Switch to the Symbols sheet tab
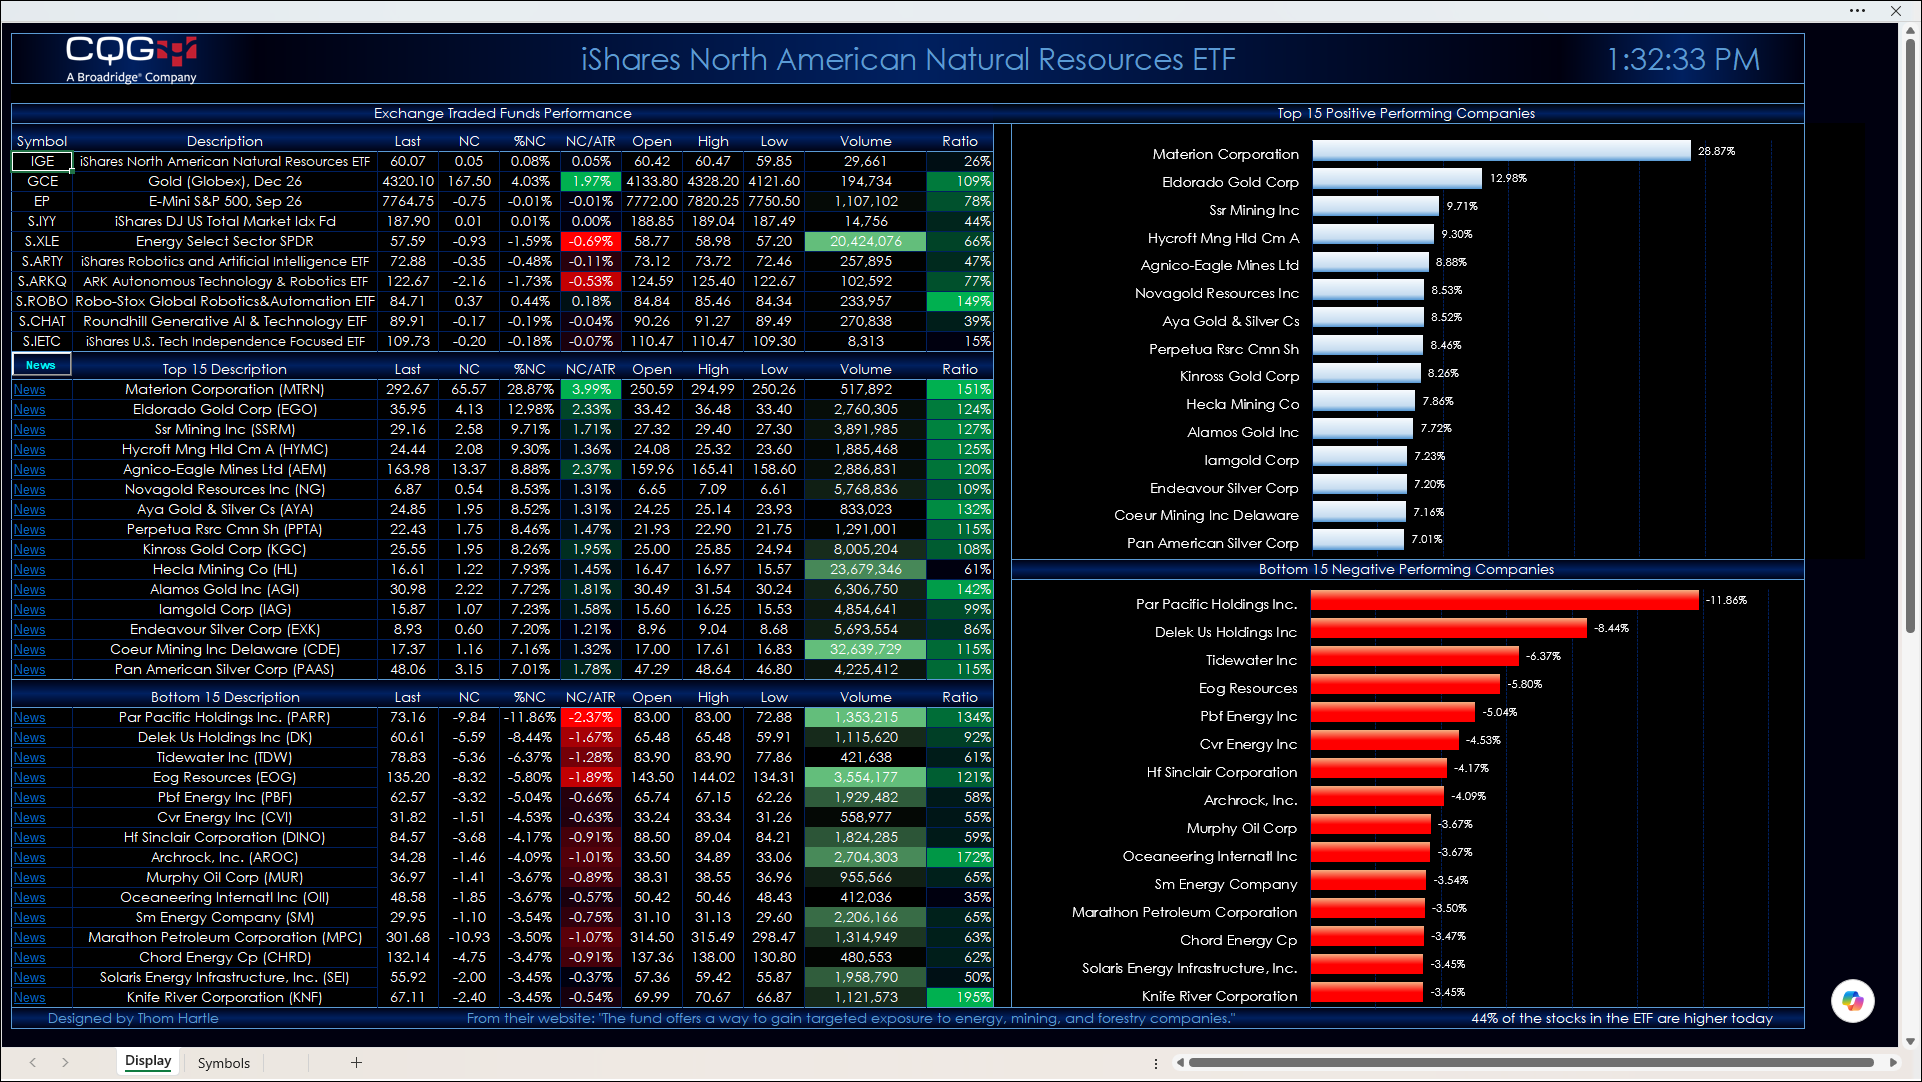1922x1082 pixels. (223, 1063)
